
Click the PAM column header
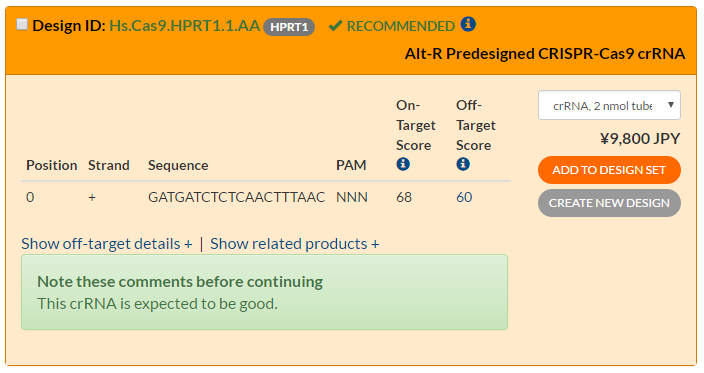point(351,165)
